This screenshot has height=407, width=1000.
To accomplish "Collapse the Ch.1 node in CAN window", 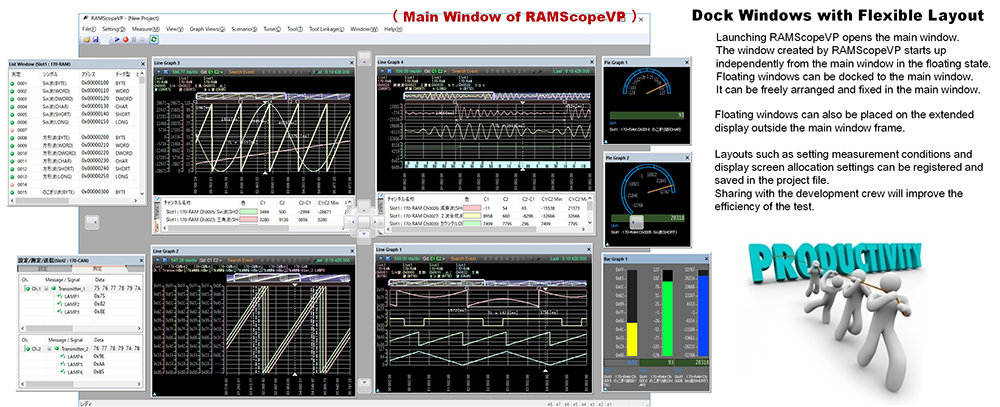I will click(25, 288).
